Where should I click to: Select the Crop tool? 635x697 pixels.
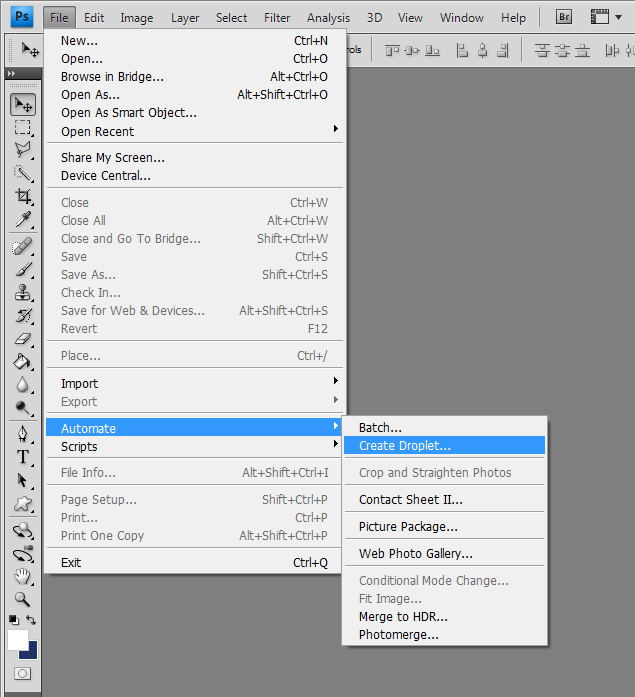[23, 196]
